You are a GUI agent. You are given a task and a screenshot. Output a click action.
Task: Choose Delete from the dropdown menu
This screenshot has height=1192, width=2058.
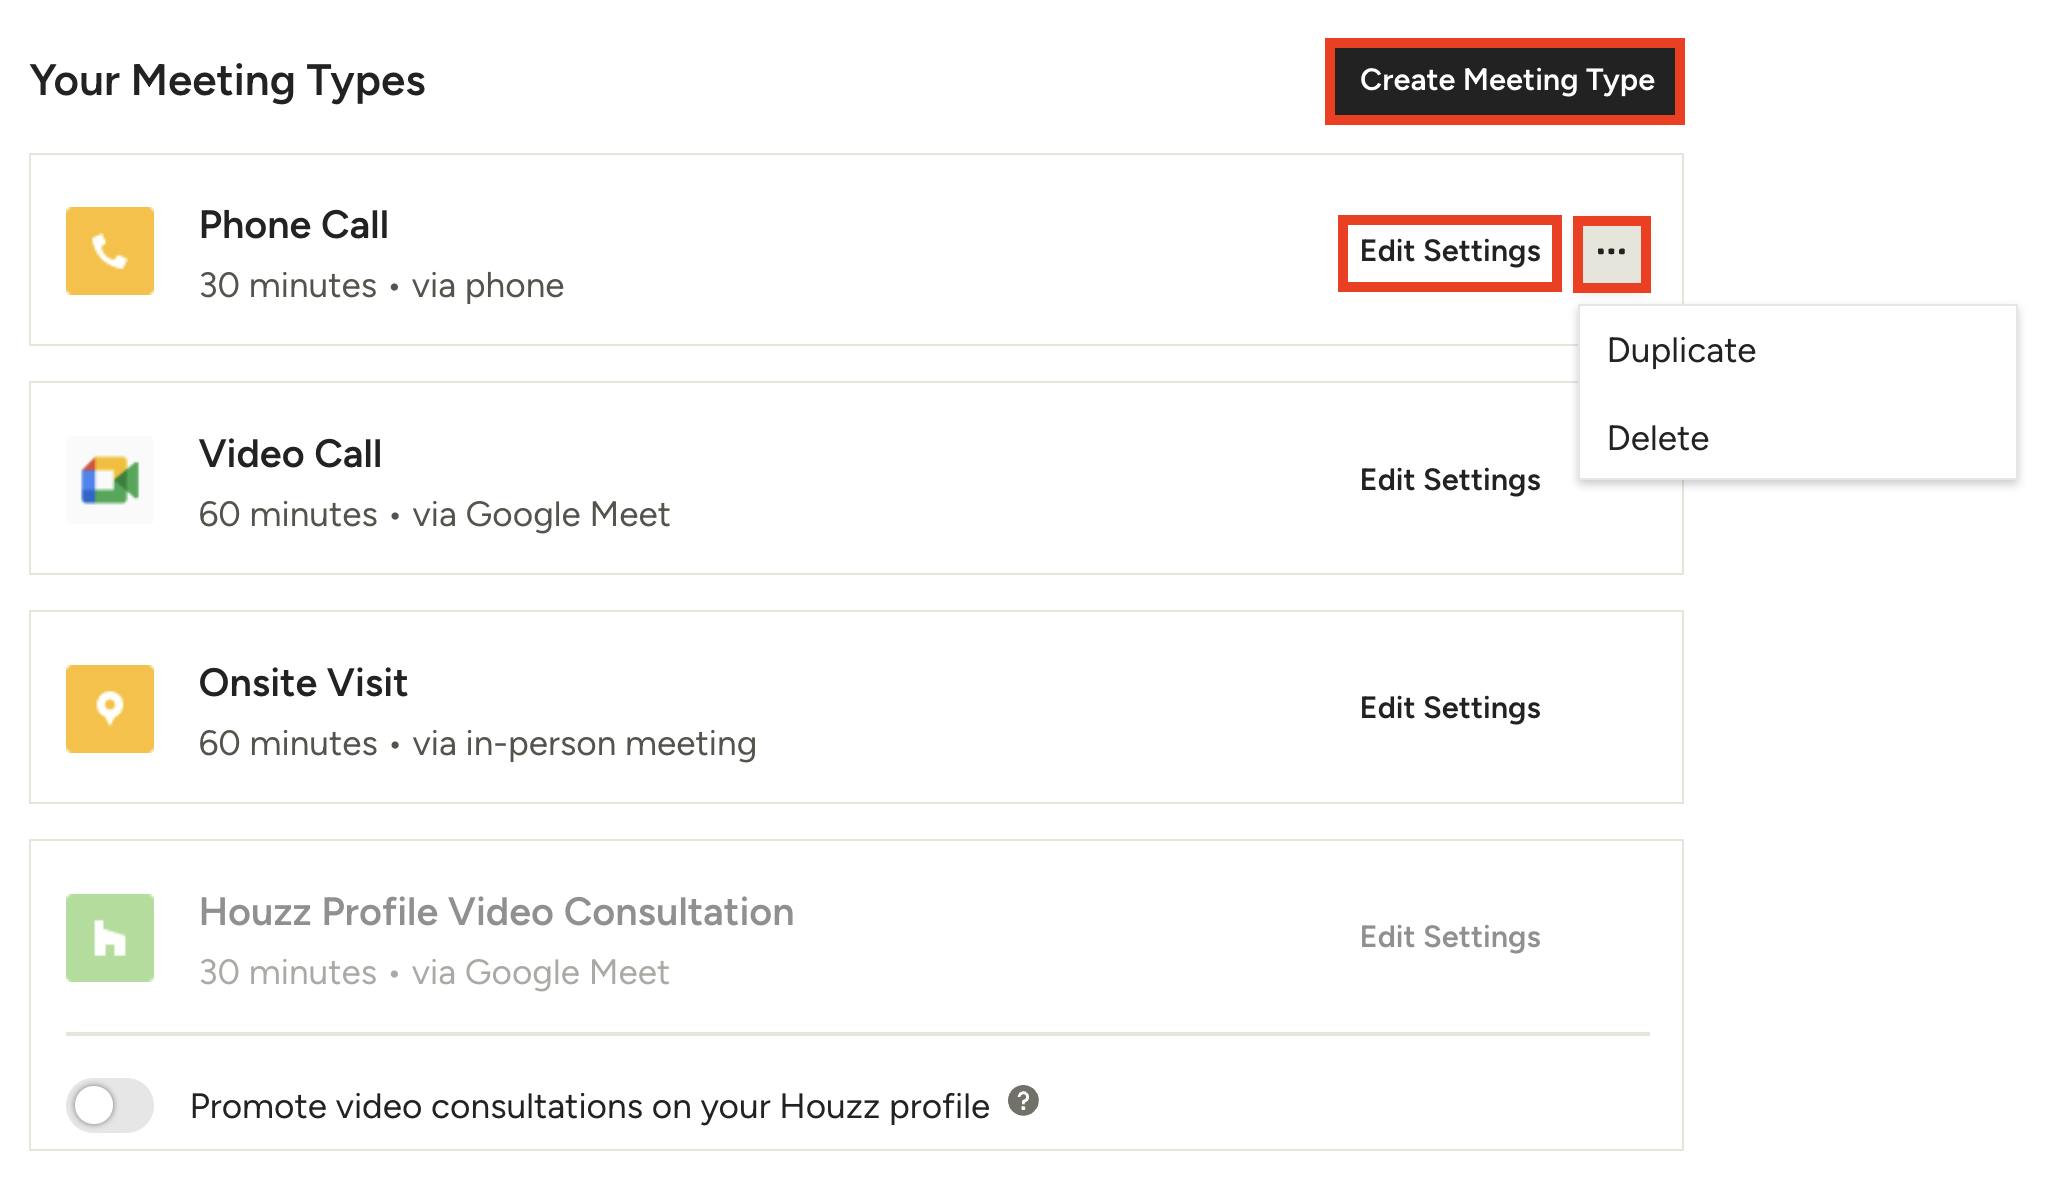pyautogui.click(x=1657, y=439)
